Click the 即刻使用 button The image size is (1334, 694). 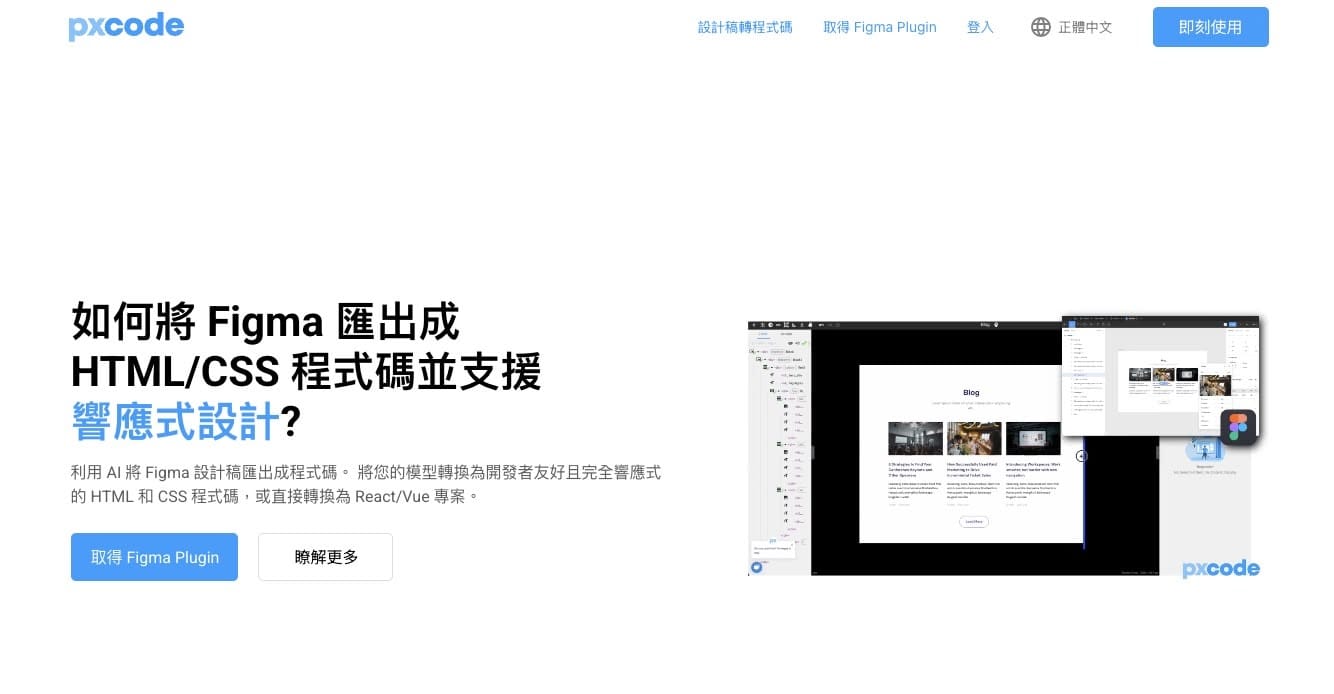click(x=1210, y=27)
